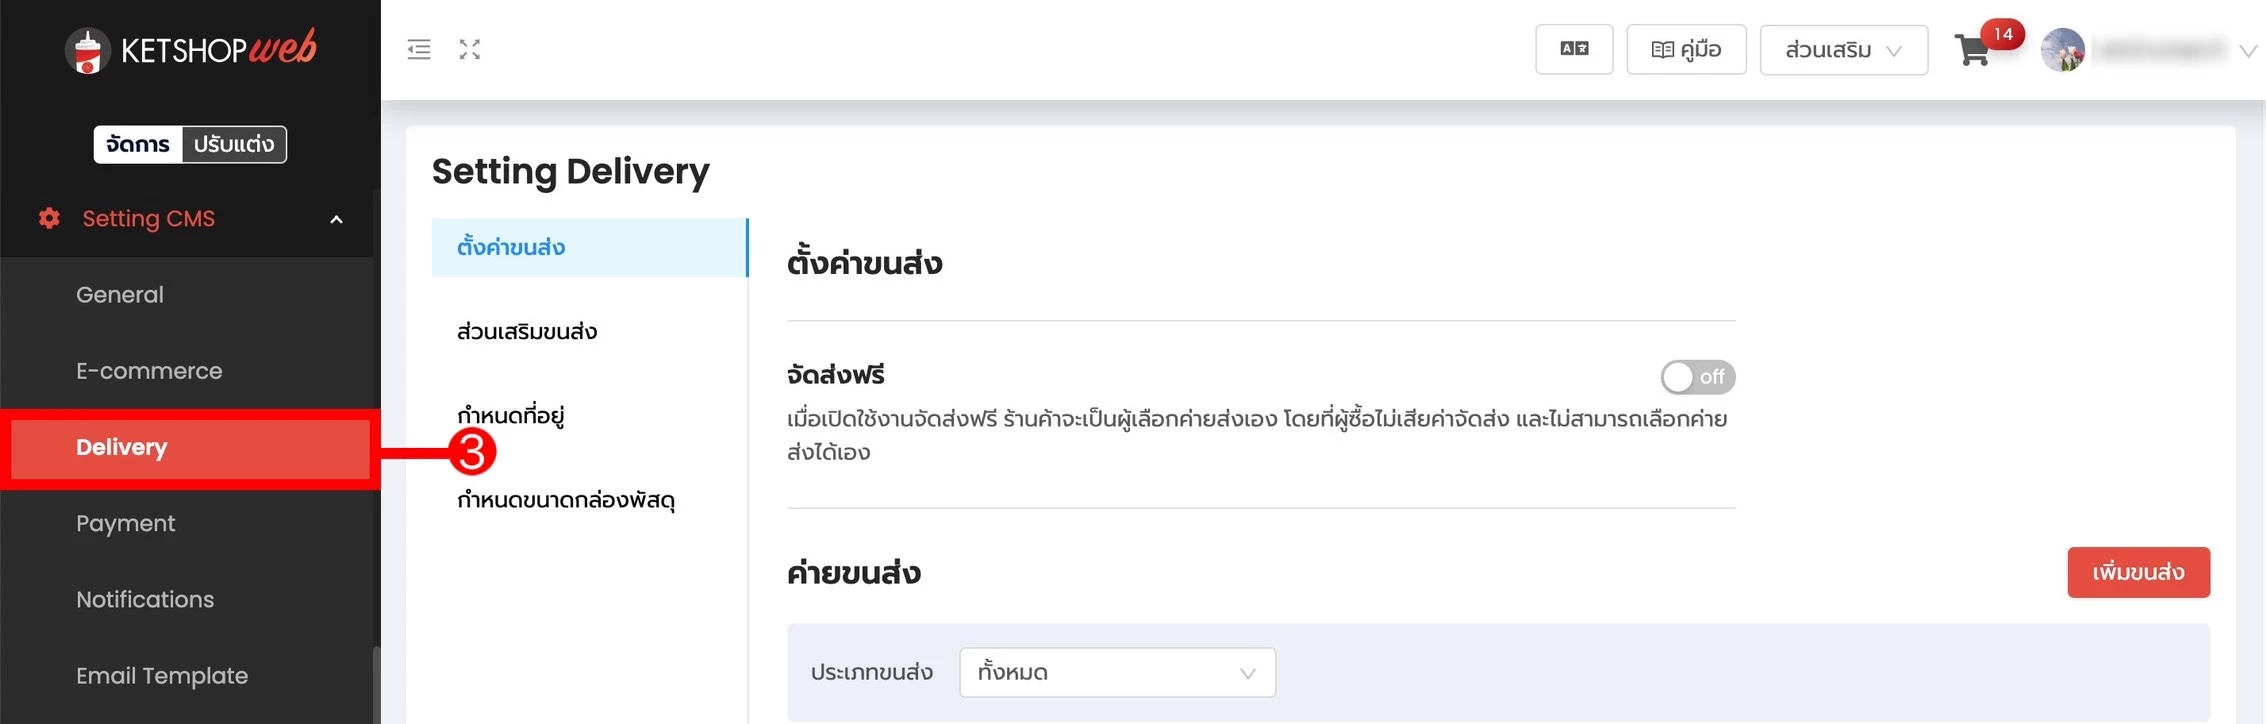Click the Setting CMS gear icon
Image resolution: width=2266 pixels, height=724 pixels.
(49, 218)
